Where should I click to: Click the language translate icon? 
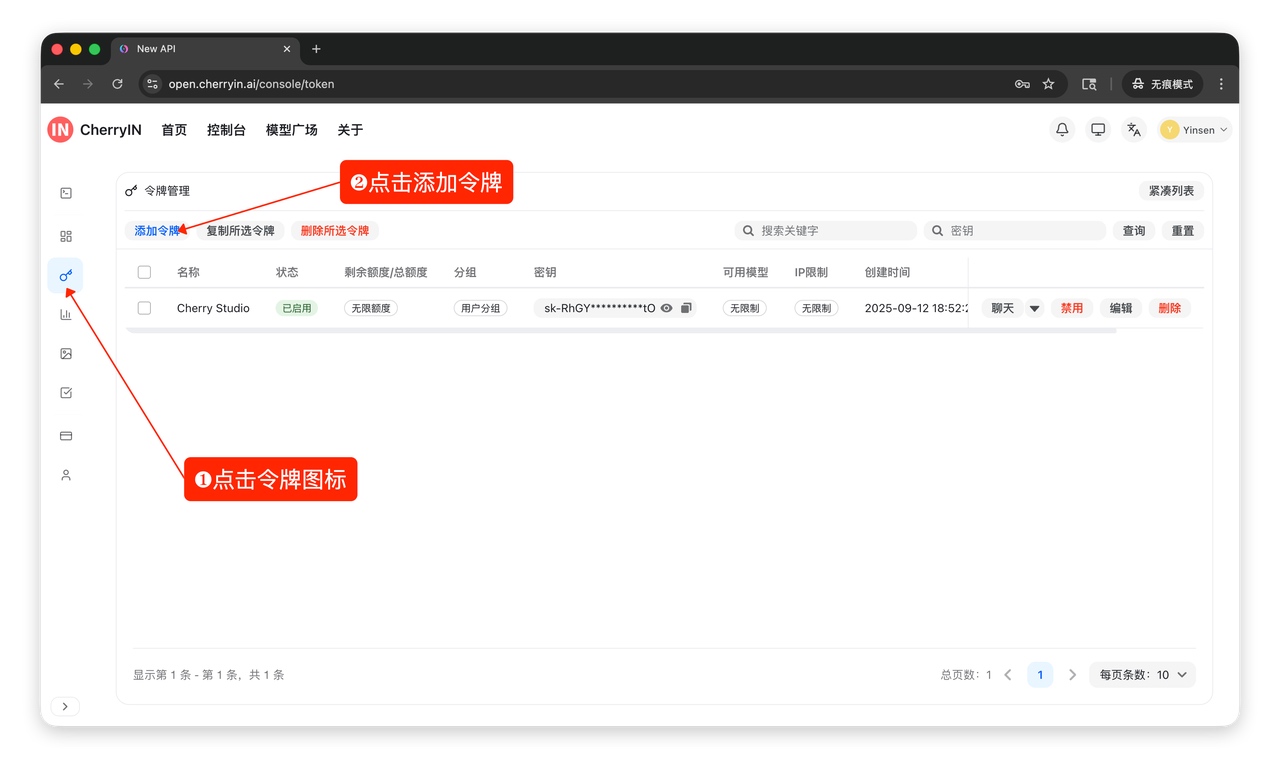click(1133, 130)
